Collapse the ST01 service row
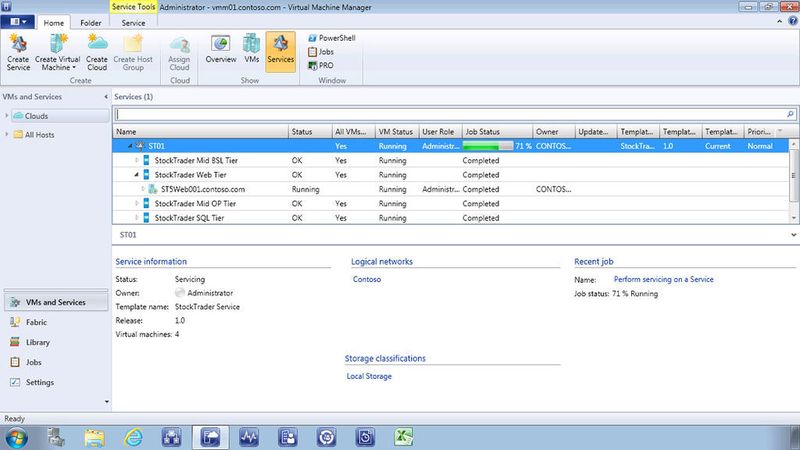Screen dimensions: 800x450 point(130,146)
